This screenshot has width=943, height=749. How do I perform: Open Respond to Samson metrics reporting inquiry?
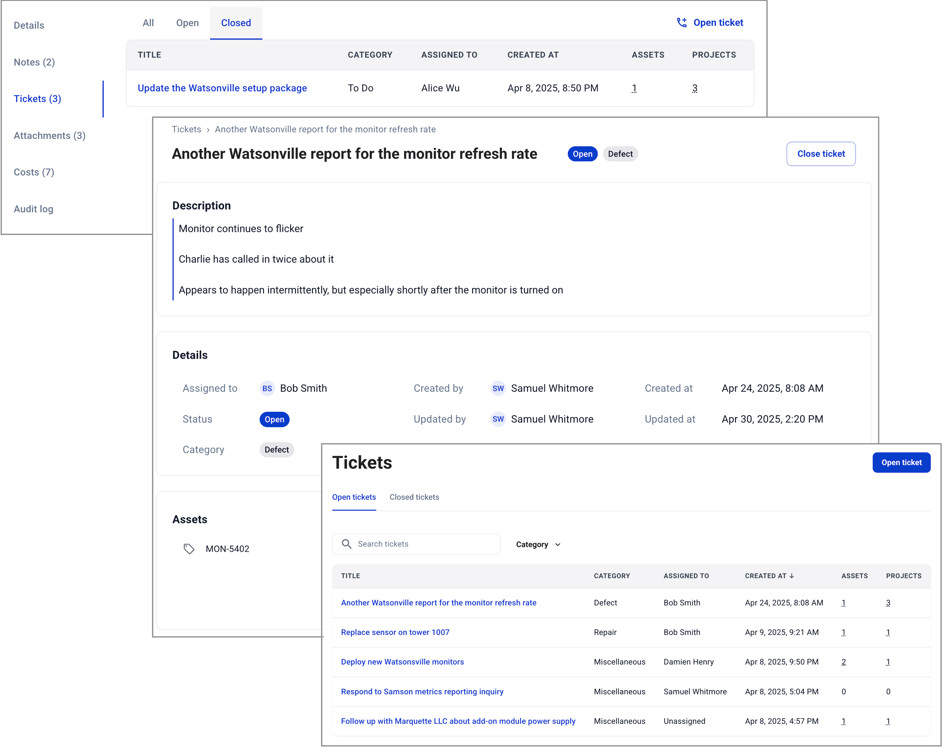coord(422,692)
